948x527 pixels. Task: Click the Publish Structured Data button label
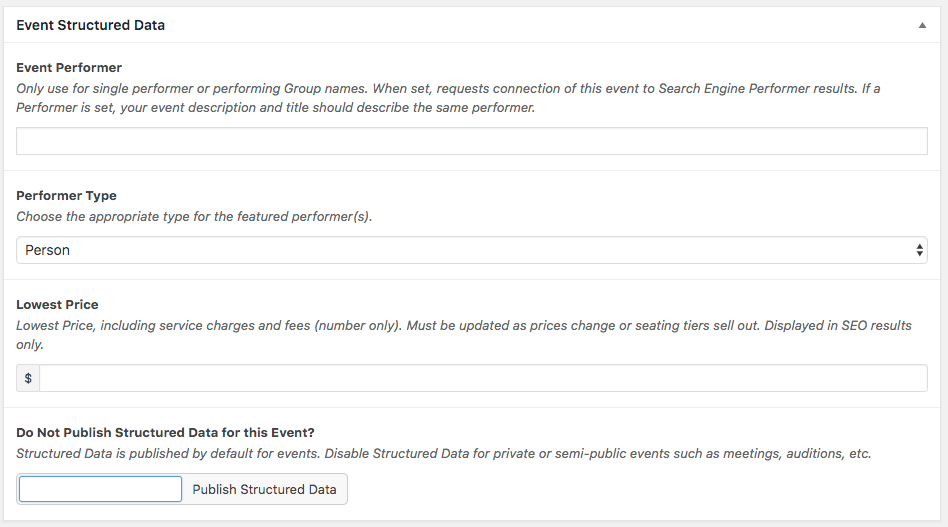(x=264, y=489)
